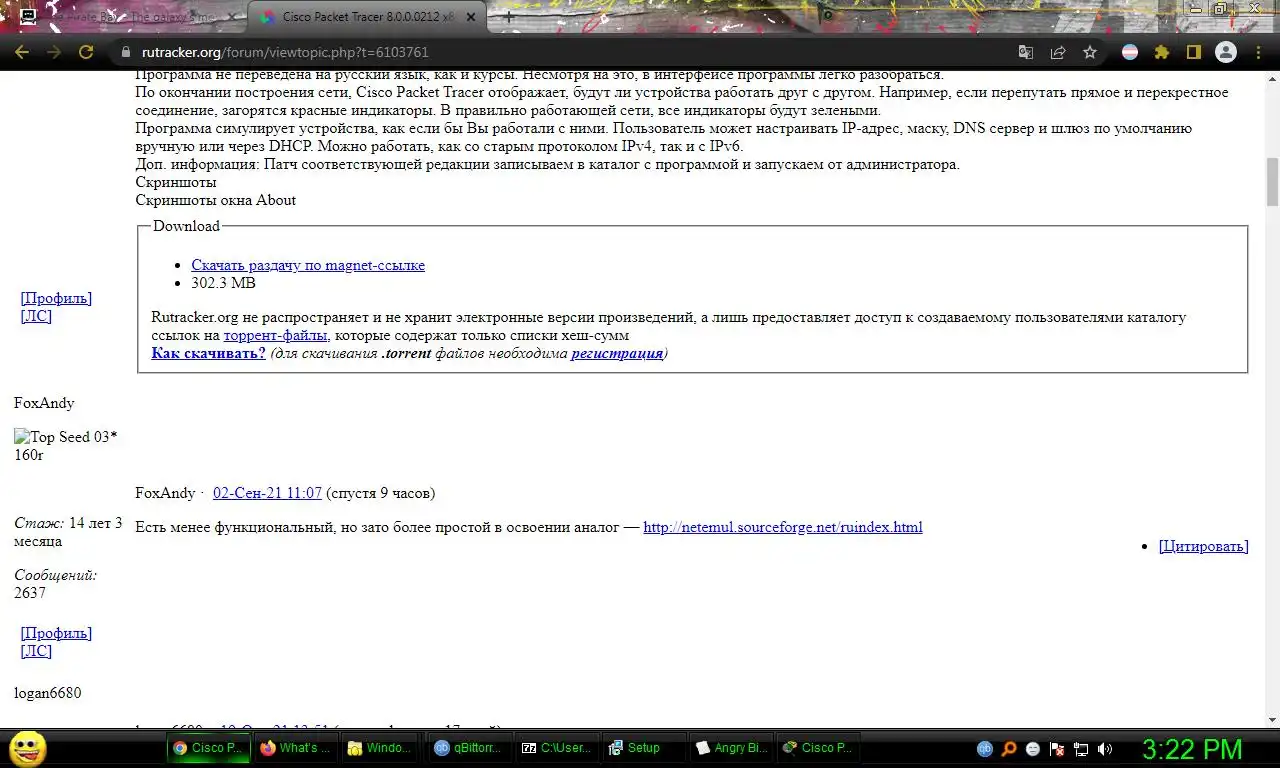1280x768 pixels.
Task: Open the Action Center flag tray icon
Action: (x=1057, y=748)
